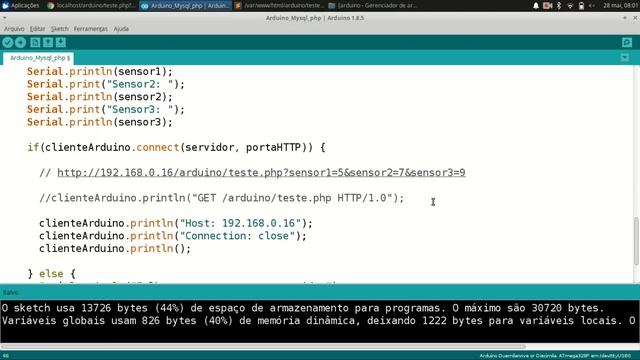Viewport: 640px width, 360px height.
Task: Open the Sketch menu
Action: 60,29
